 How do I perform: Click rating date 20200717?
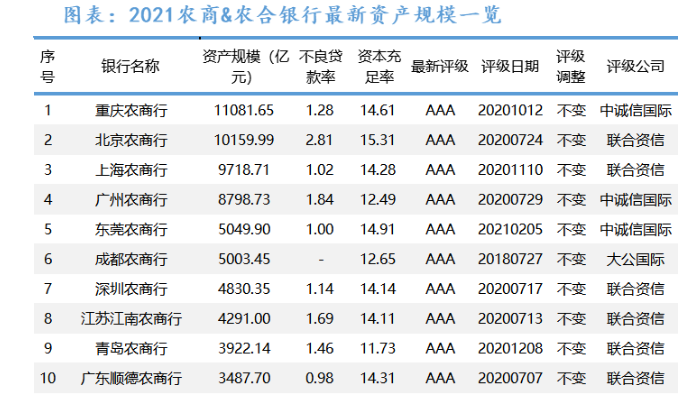[x=510, y=289]
